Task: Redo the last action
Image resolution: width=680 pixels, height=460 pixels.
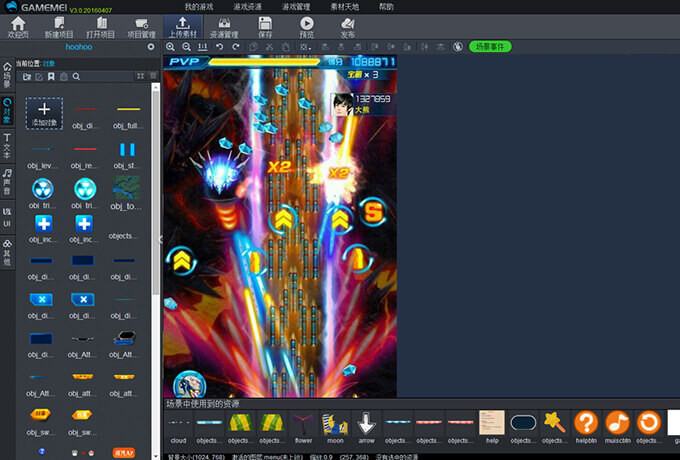Action: 235,47
